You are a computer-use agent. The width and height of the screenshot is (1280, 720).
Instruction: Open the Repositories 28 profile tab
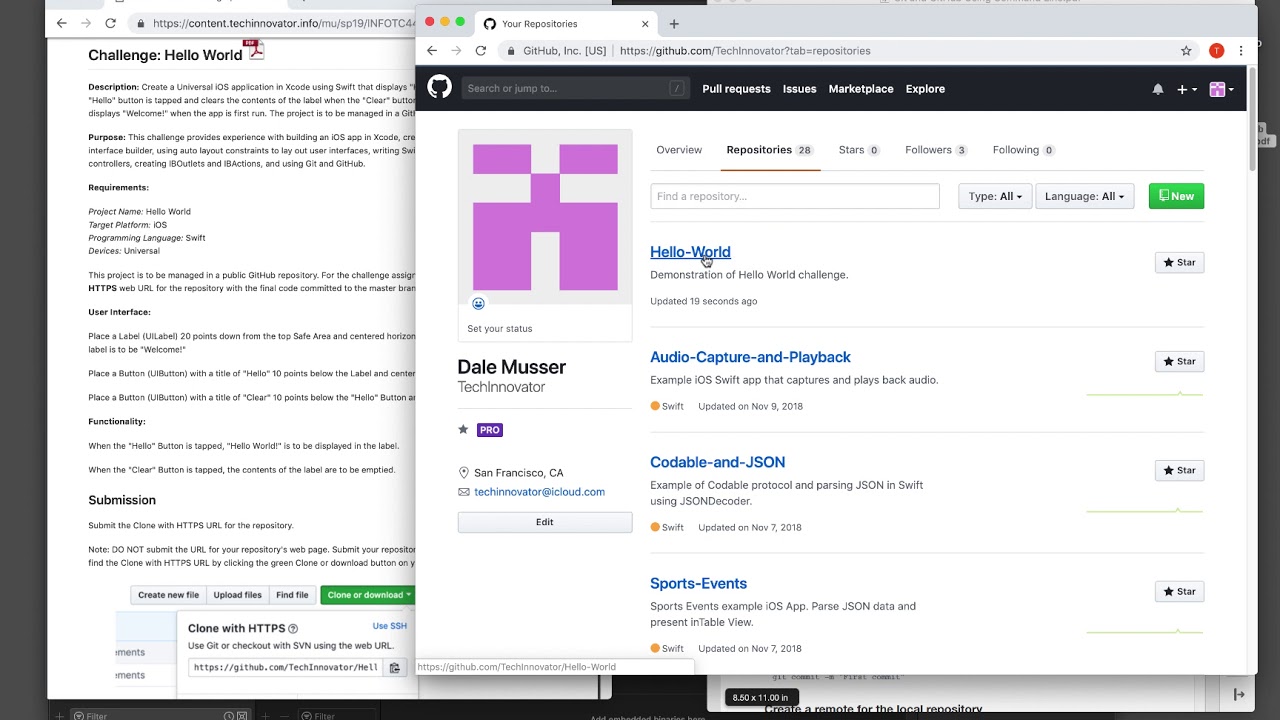point(770,150)
